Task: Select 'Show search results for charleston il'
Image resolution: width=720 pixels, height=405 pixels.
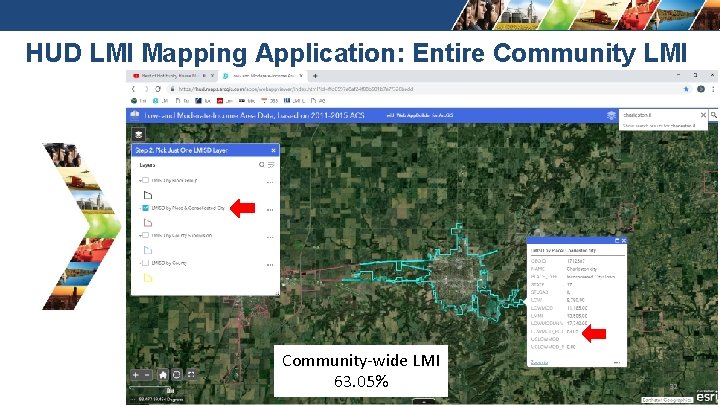Action: [x=658, y=125]
